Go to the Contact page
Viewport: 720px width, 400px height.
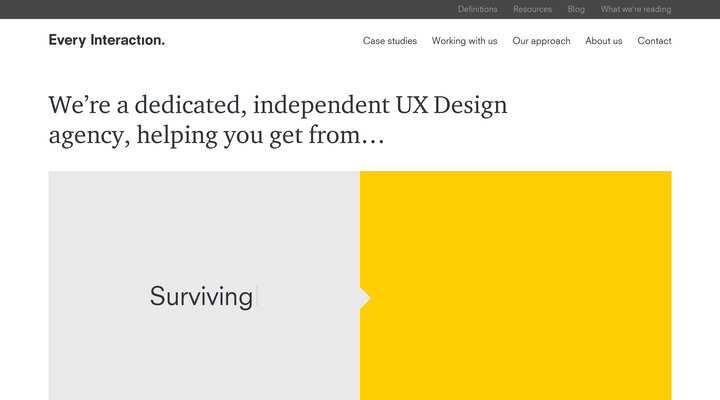(x=654, y=41)
